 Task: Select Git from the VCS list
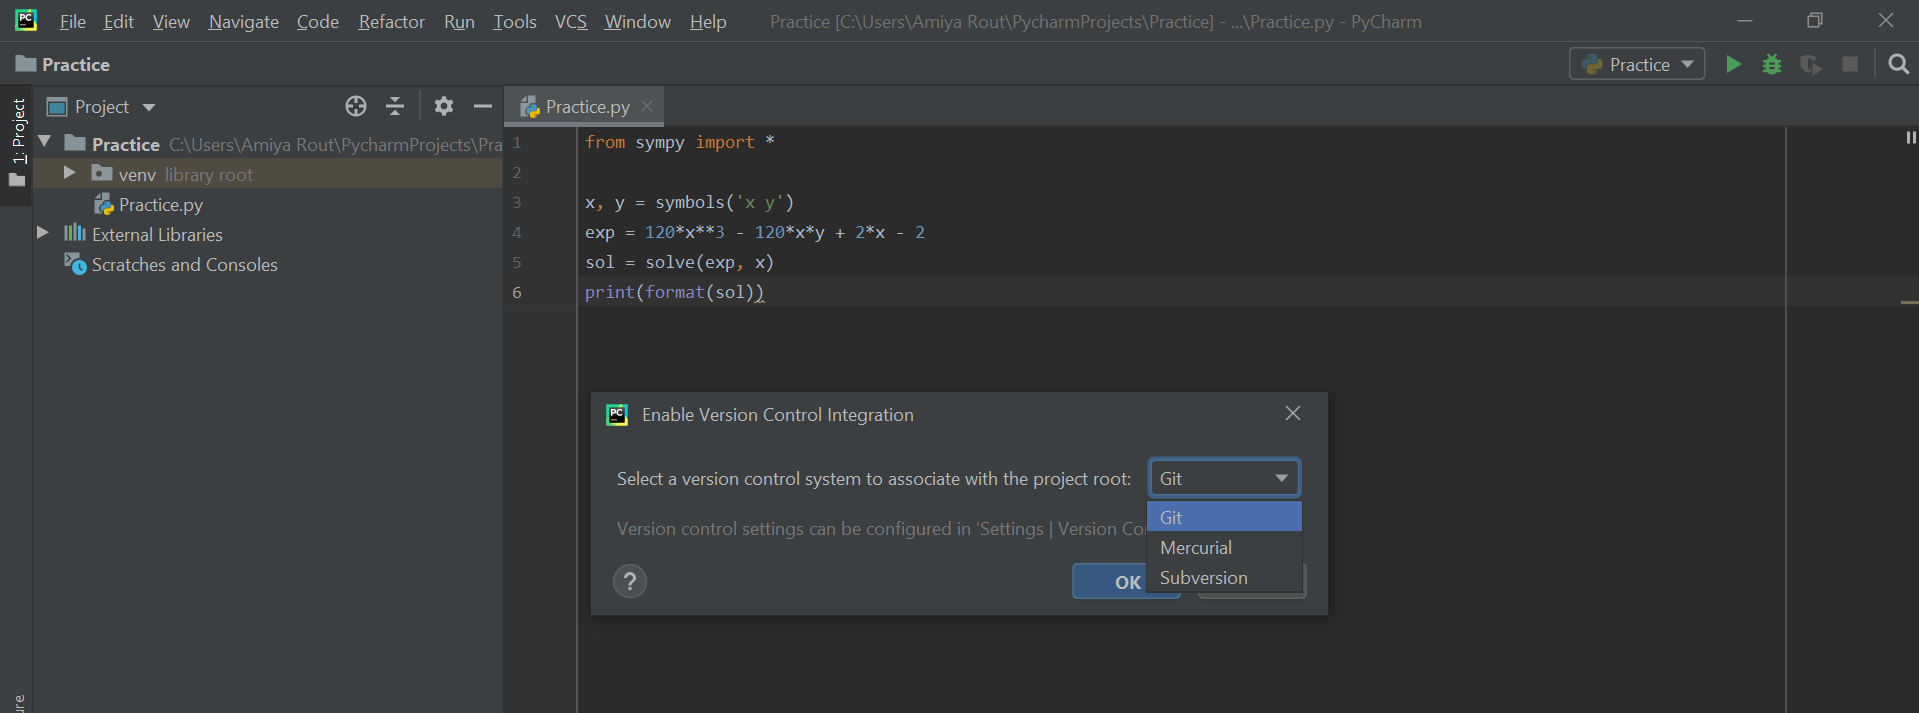tap(1224, 517)
